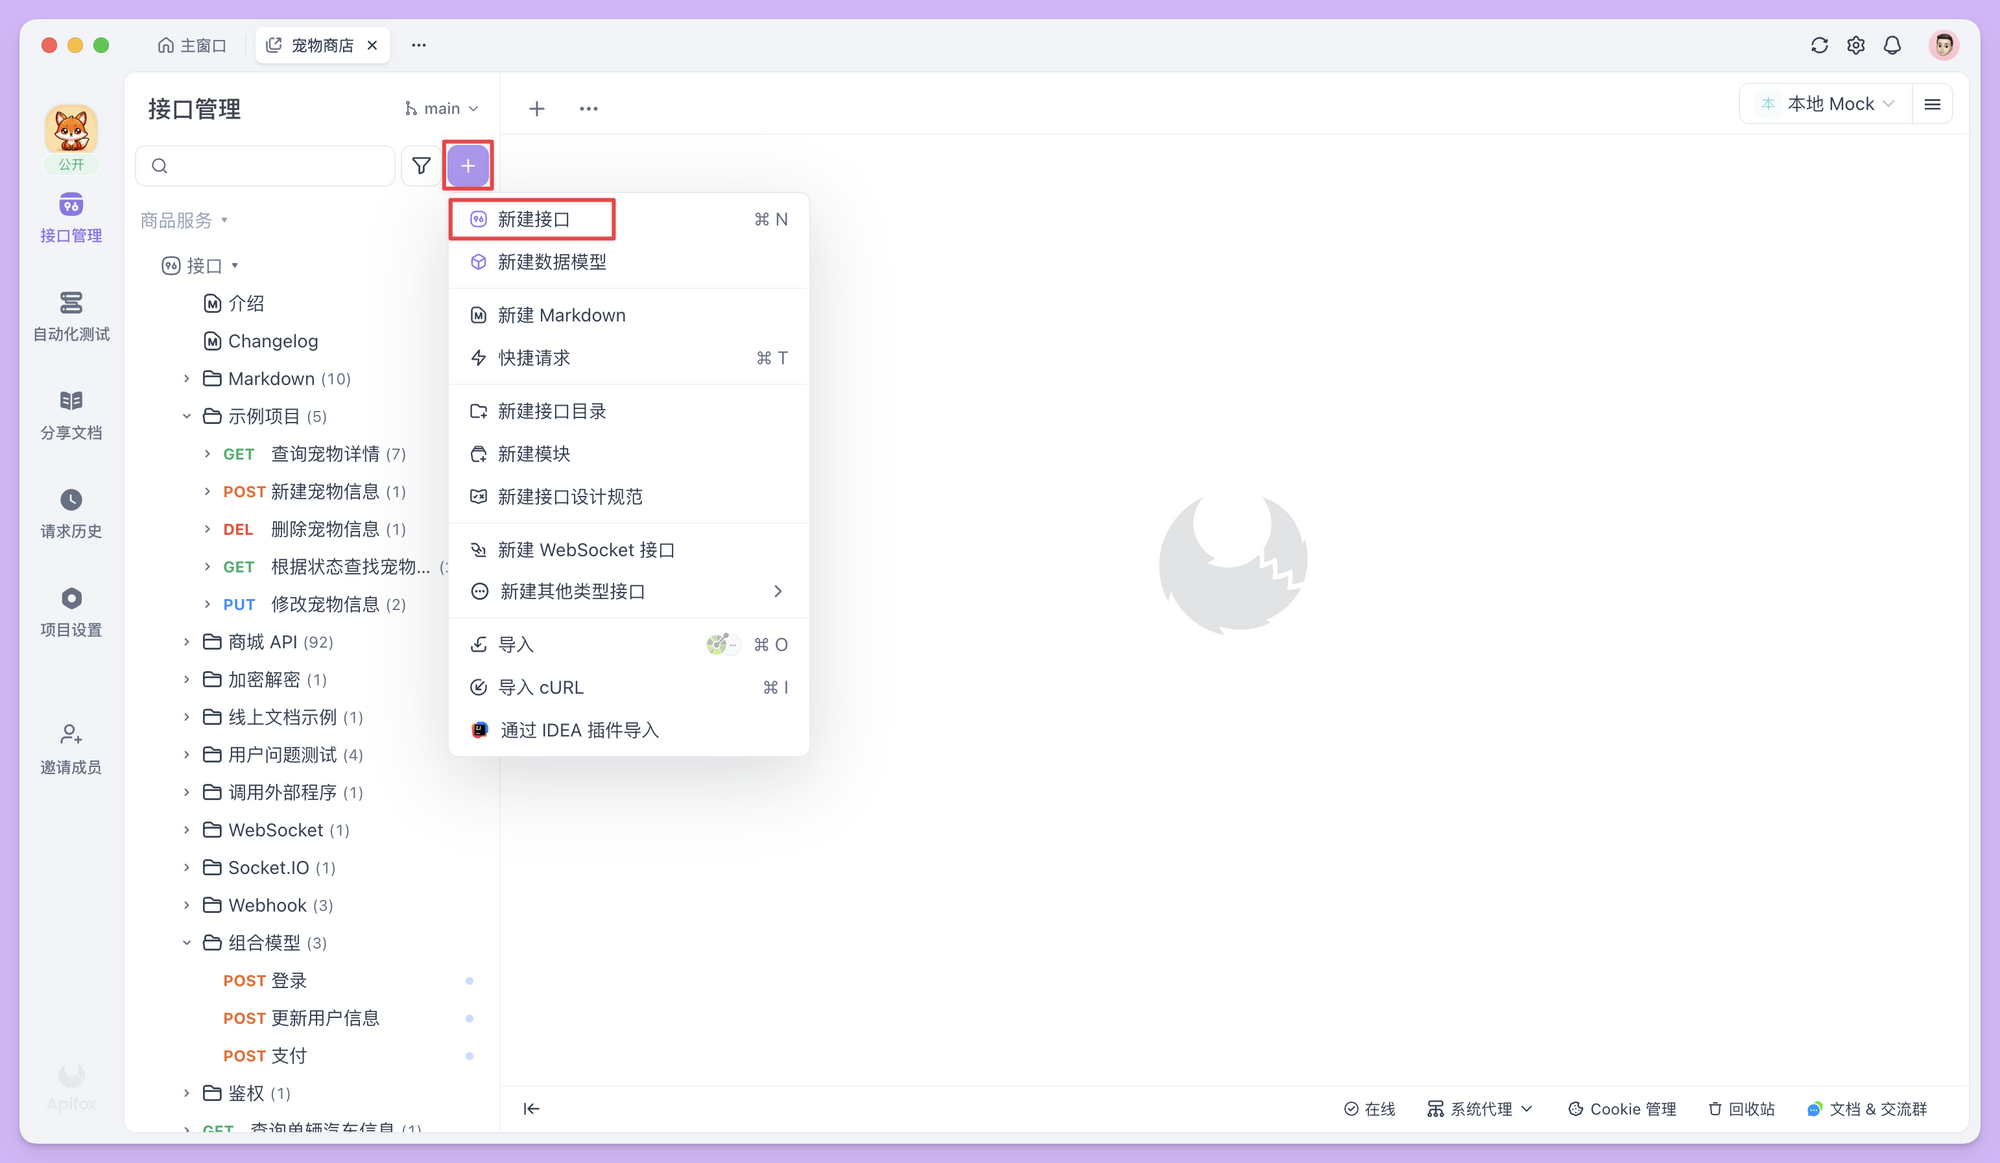Open the hamburger menu beside local Mock

(1932, 104)
